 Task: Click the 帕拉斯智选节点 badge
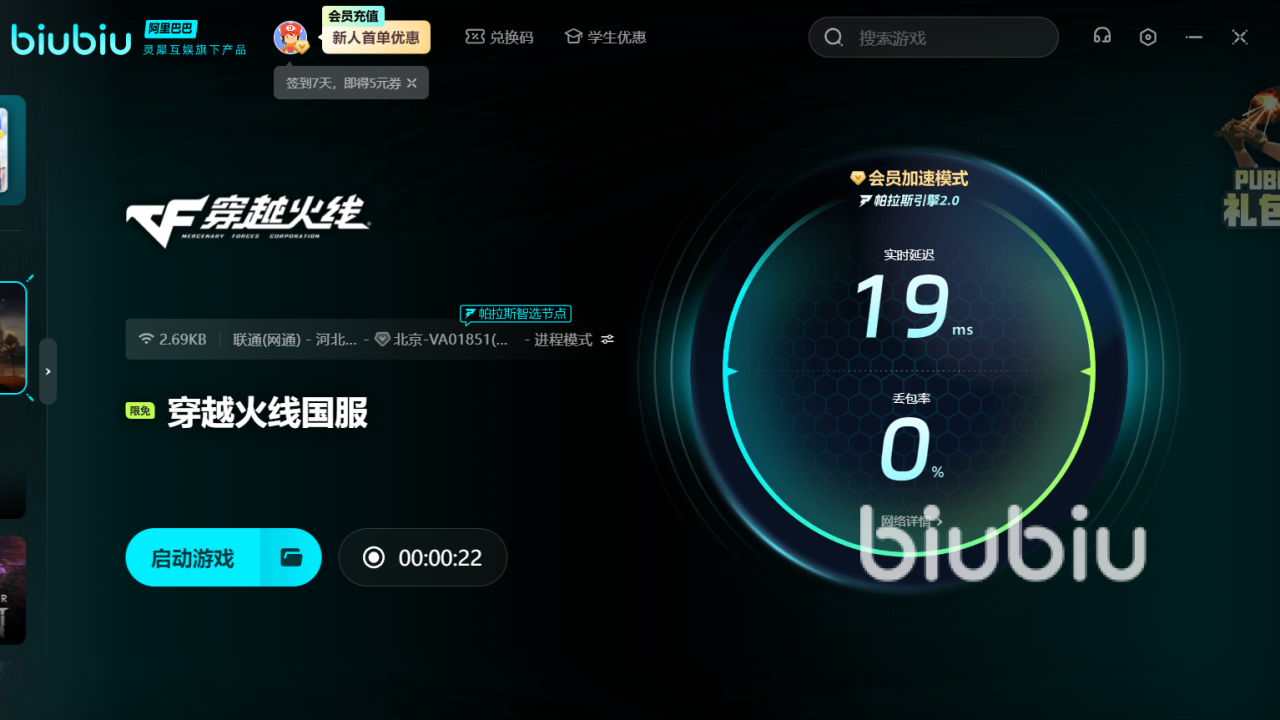[516, 314]
